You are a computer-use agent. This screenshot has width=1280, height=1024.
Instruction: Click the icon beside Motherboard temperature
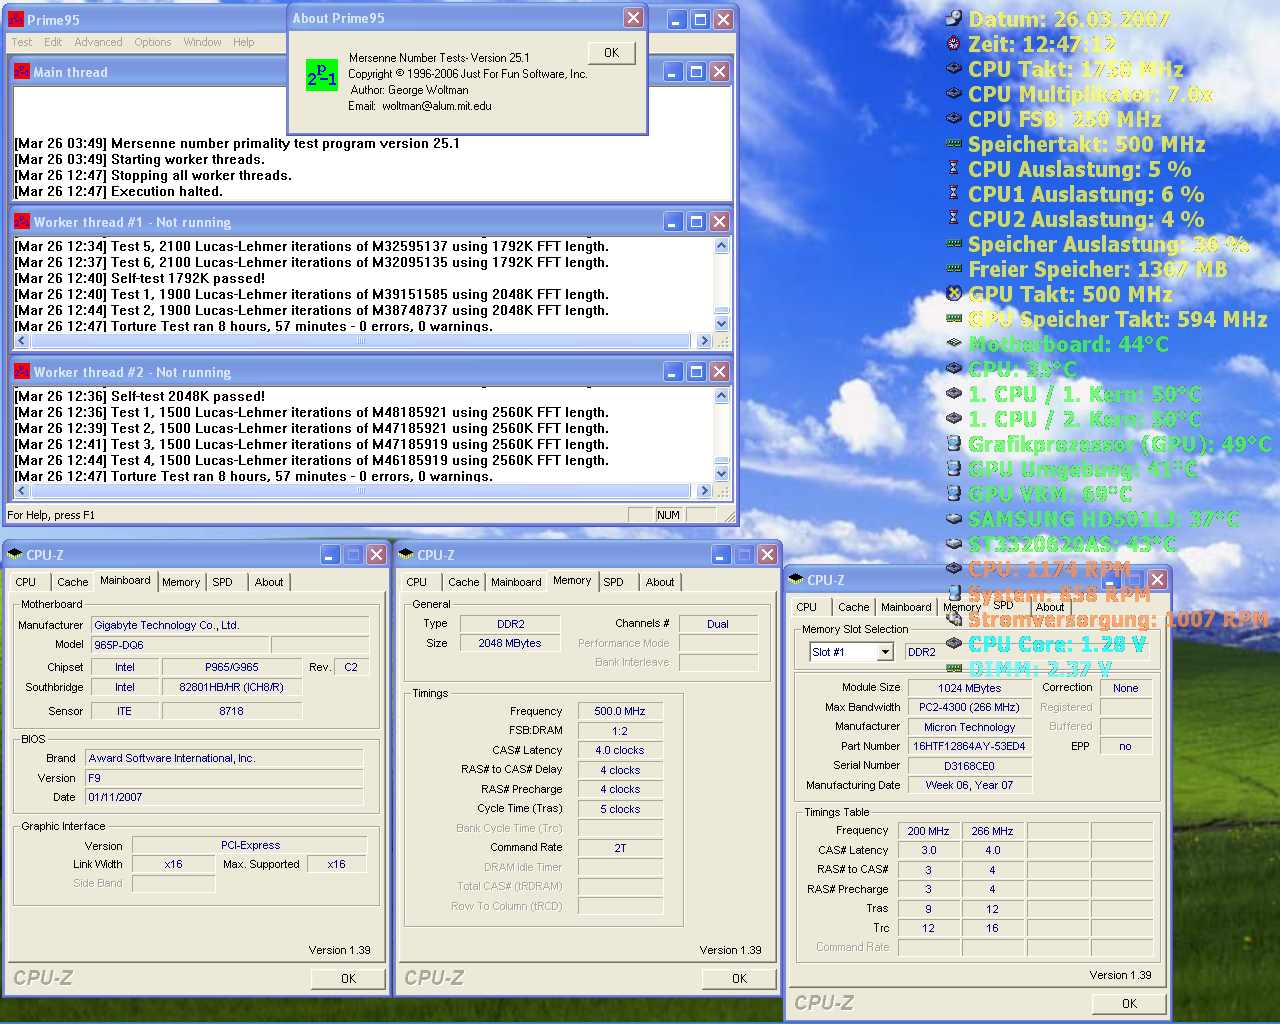click(954, 343)
